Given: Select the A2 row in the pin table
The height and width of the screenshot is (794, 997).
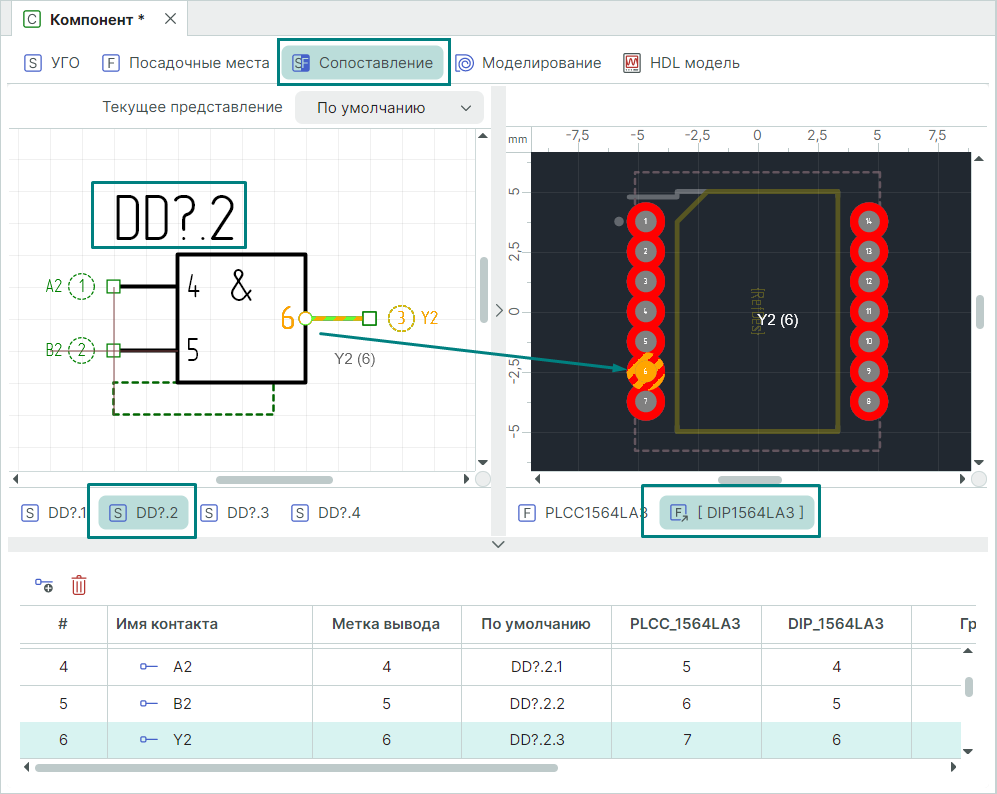Looking at the screenshot, I should click(x=180, y=666).
